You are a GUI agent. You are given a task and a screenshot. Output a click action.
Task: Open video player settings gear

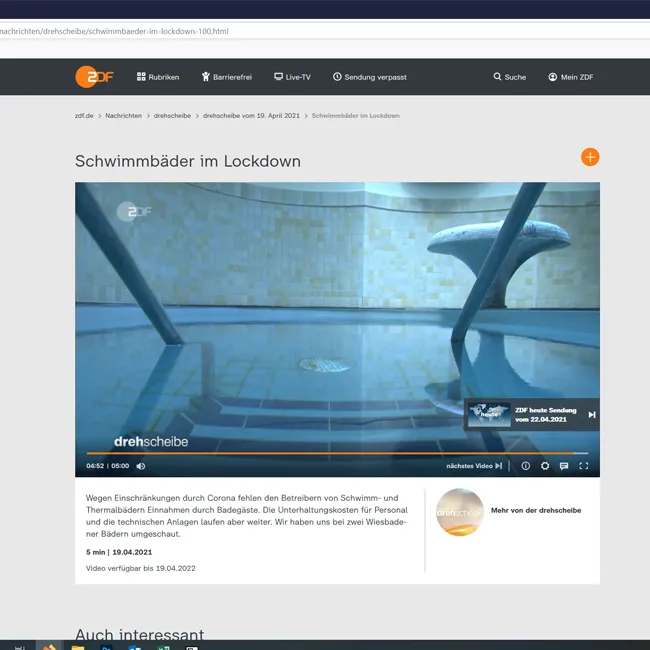pos(545,466)
